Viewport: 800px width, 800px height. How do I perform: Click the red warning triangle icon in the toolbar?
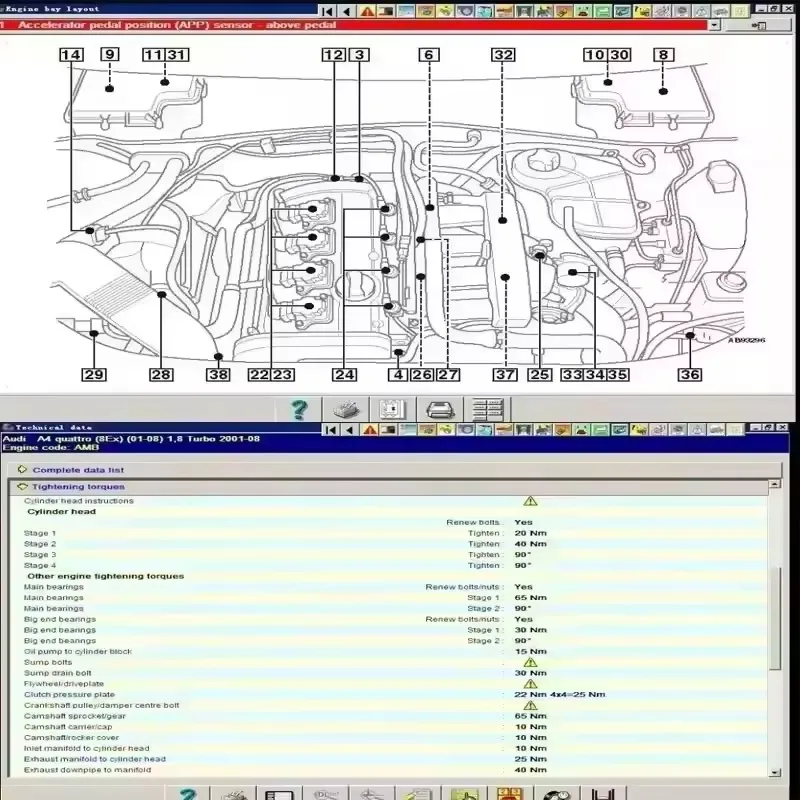368,432
